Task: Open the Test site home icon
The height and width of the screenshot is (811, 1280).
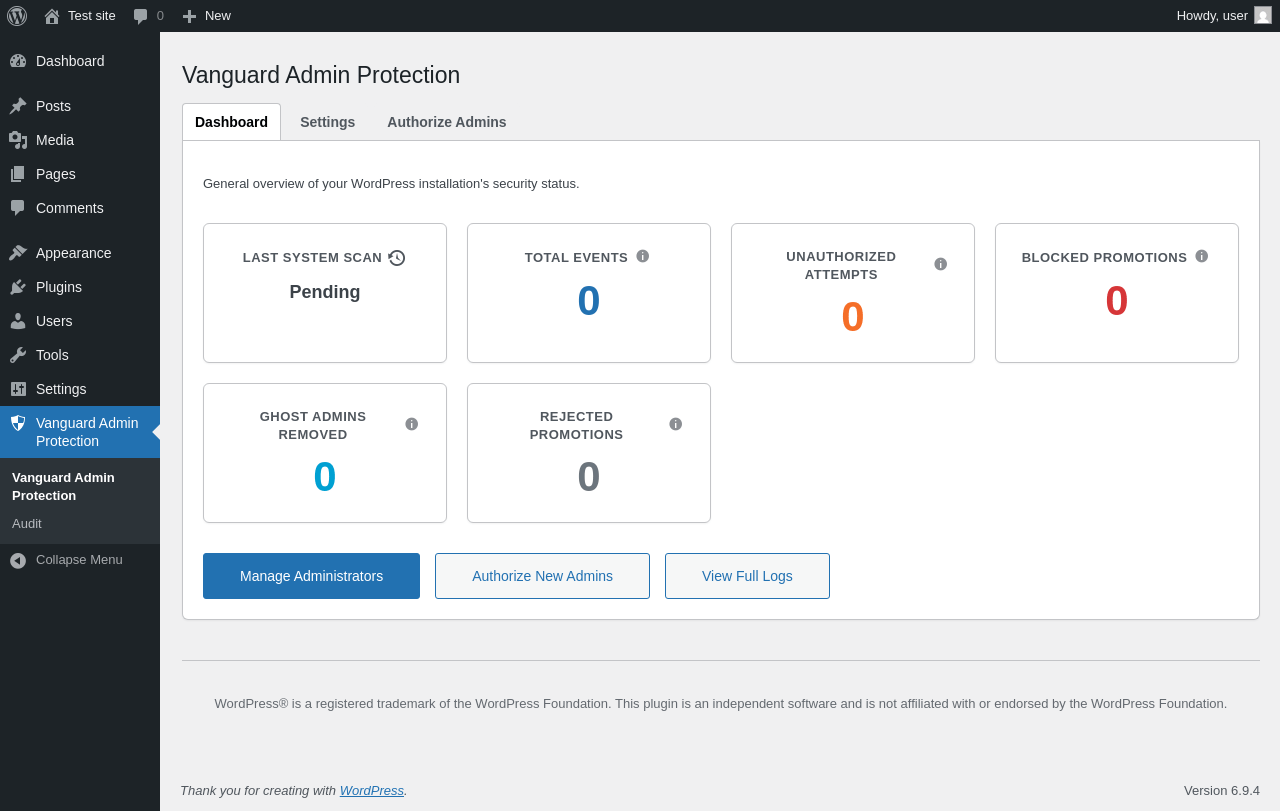Action: point(52,16)
